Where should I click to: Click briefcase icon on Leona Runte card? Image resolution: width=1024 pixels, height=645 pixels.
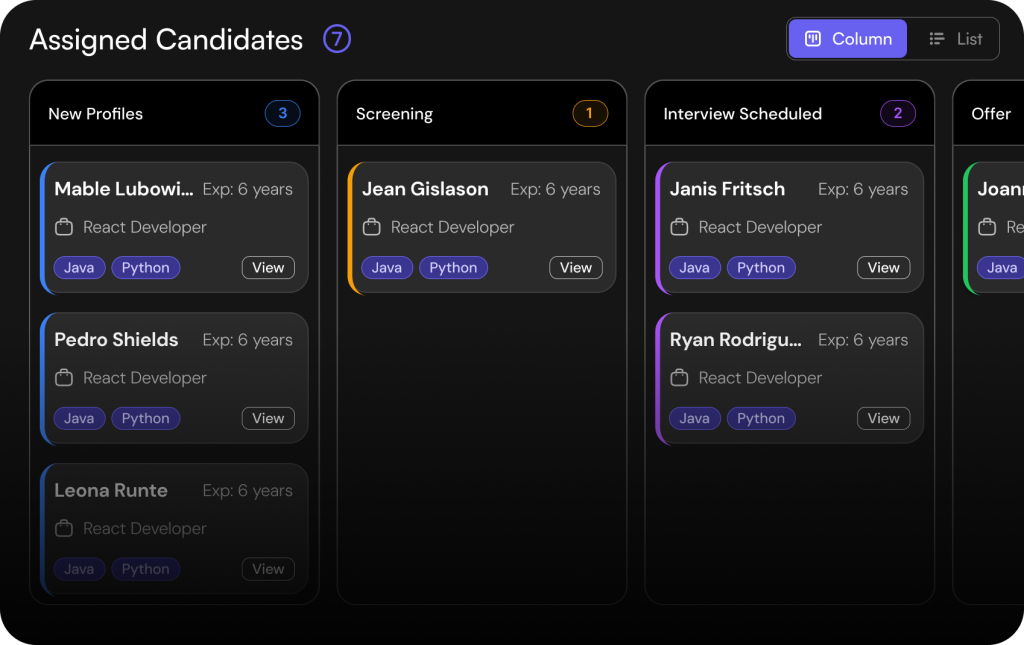coord(64,528)
